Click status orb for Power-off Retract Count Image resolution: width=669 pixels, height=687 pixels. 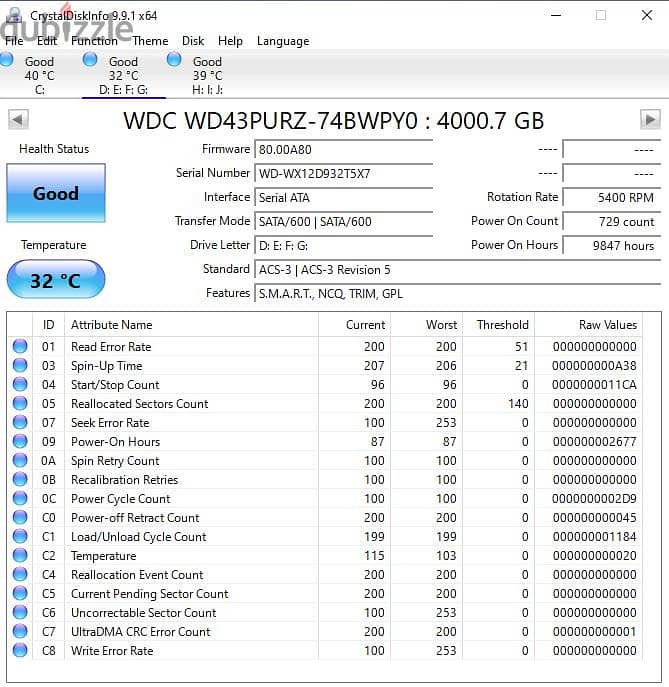(x=20, y=517)
